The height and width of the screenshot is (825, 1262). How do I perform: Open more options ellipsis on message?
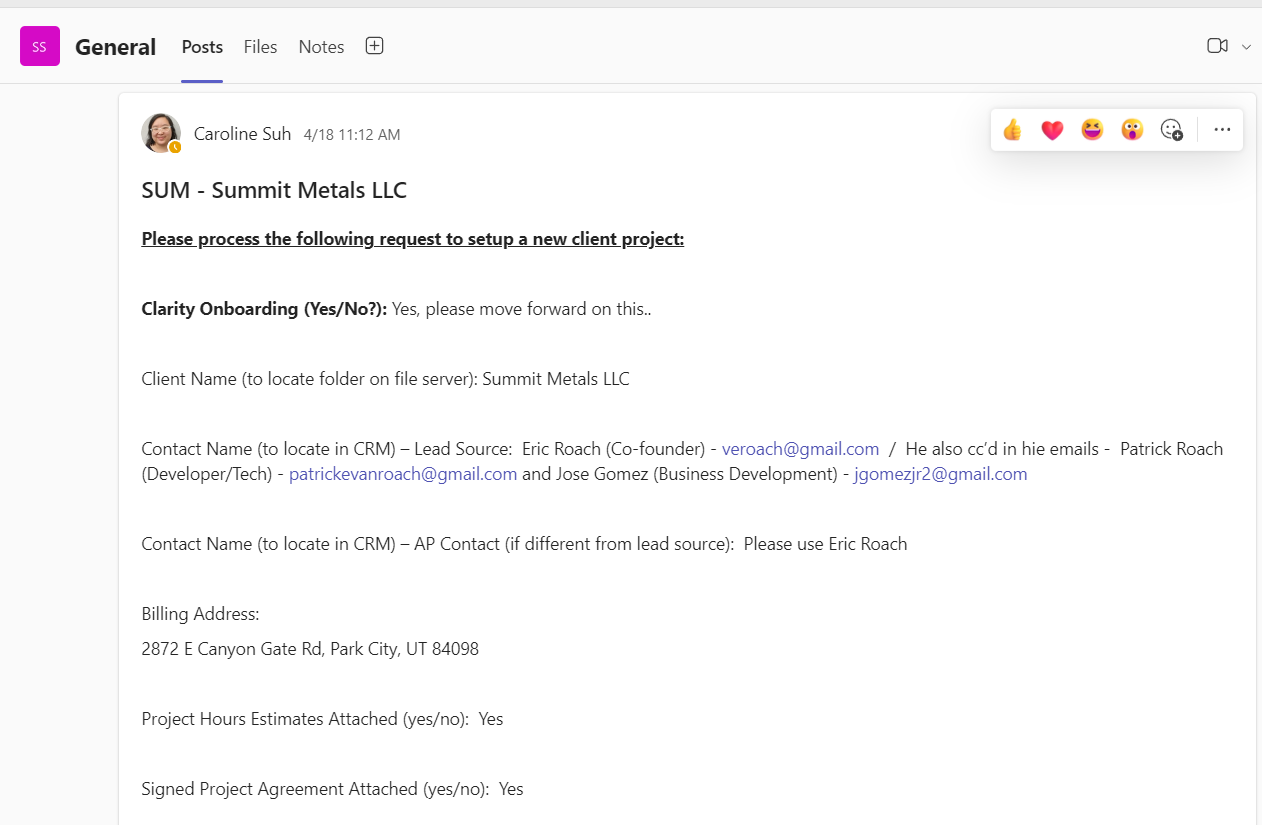click(1222, 130)
